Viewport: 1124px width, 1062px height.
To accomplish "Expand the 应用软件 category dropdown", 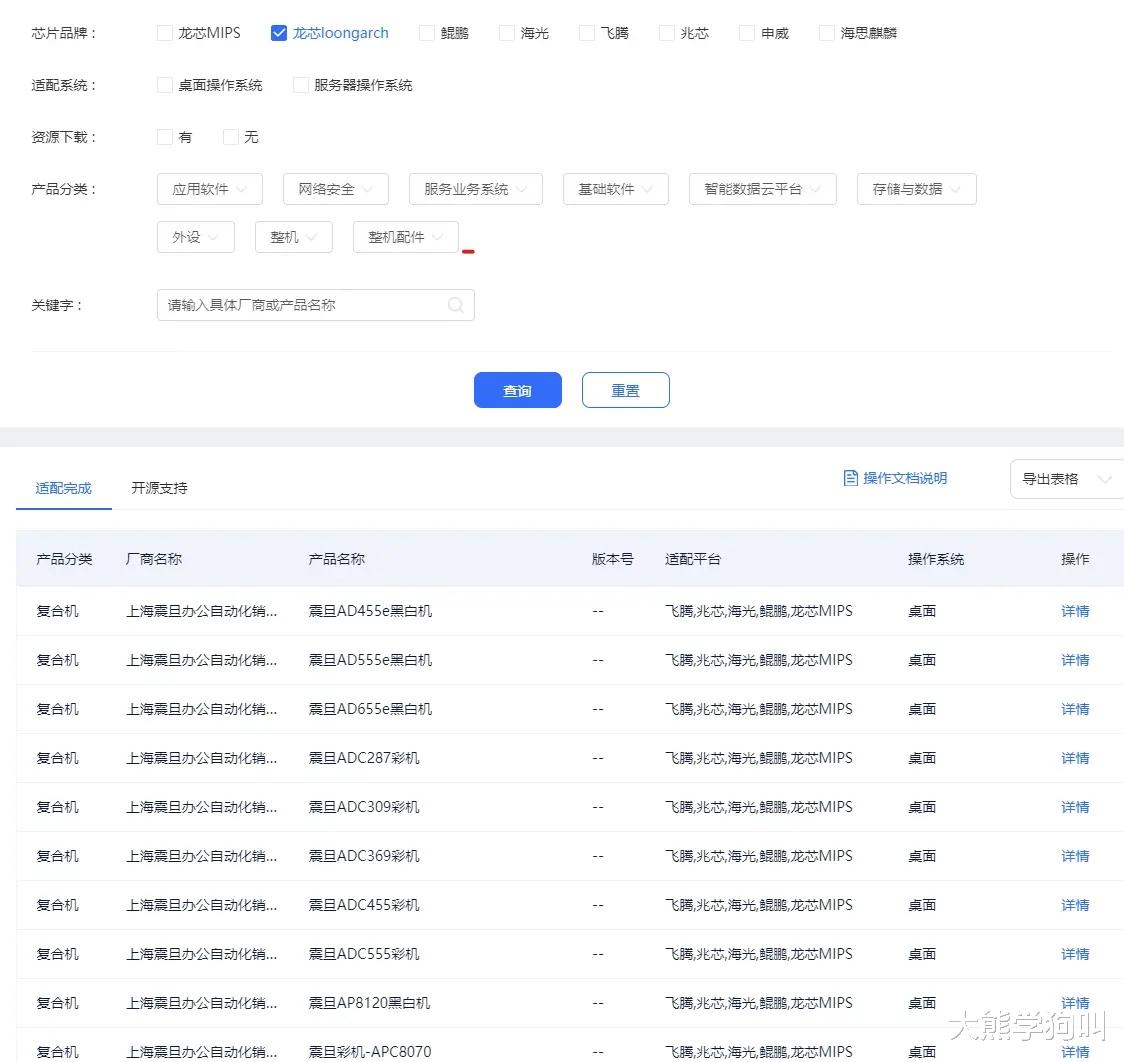I will (209, 189).
